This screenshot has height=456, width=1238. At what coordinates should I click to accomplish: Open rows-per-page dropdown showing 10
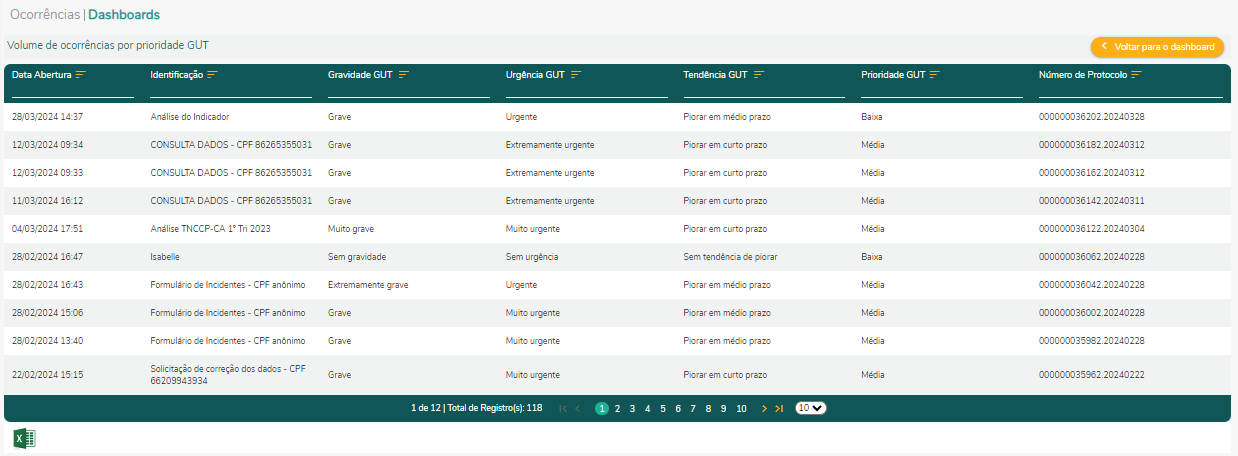[x=811, y=409]
